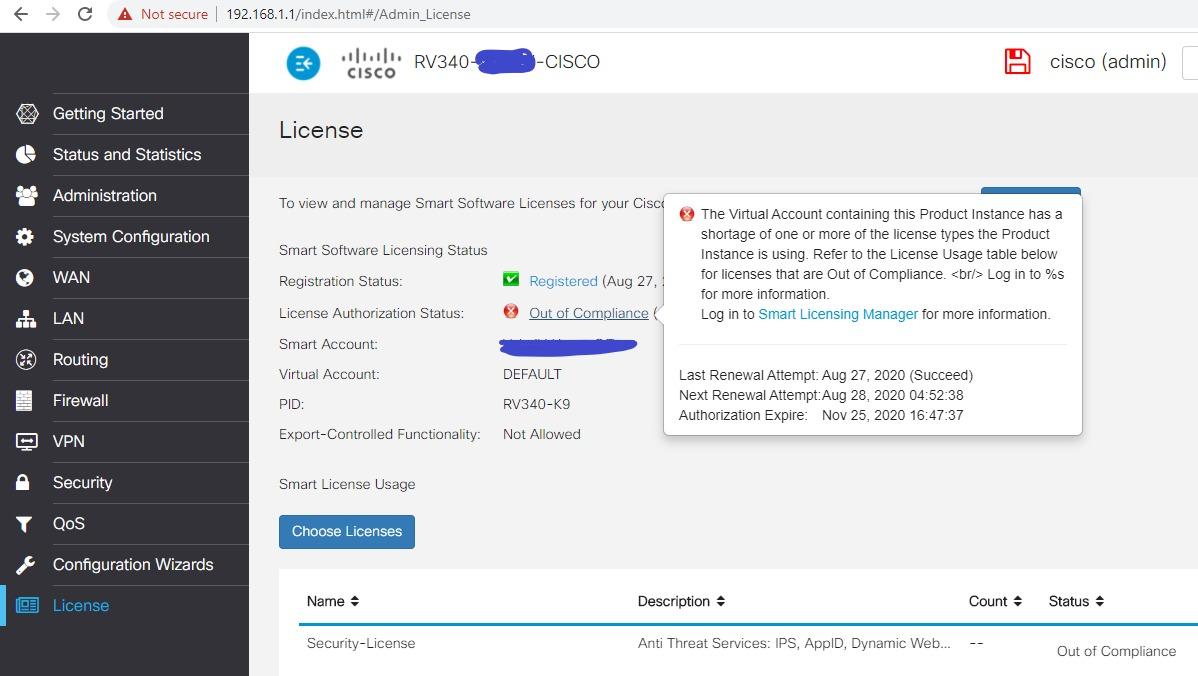The height and width of the screenshot is (676, 1198).
Task: Click the red floppy save configuration icon
Action: [1017, 61]
